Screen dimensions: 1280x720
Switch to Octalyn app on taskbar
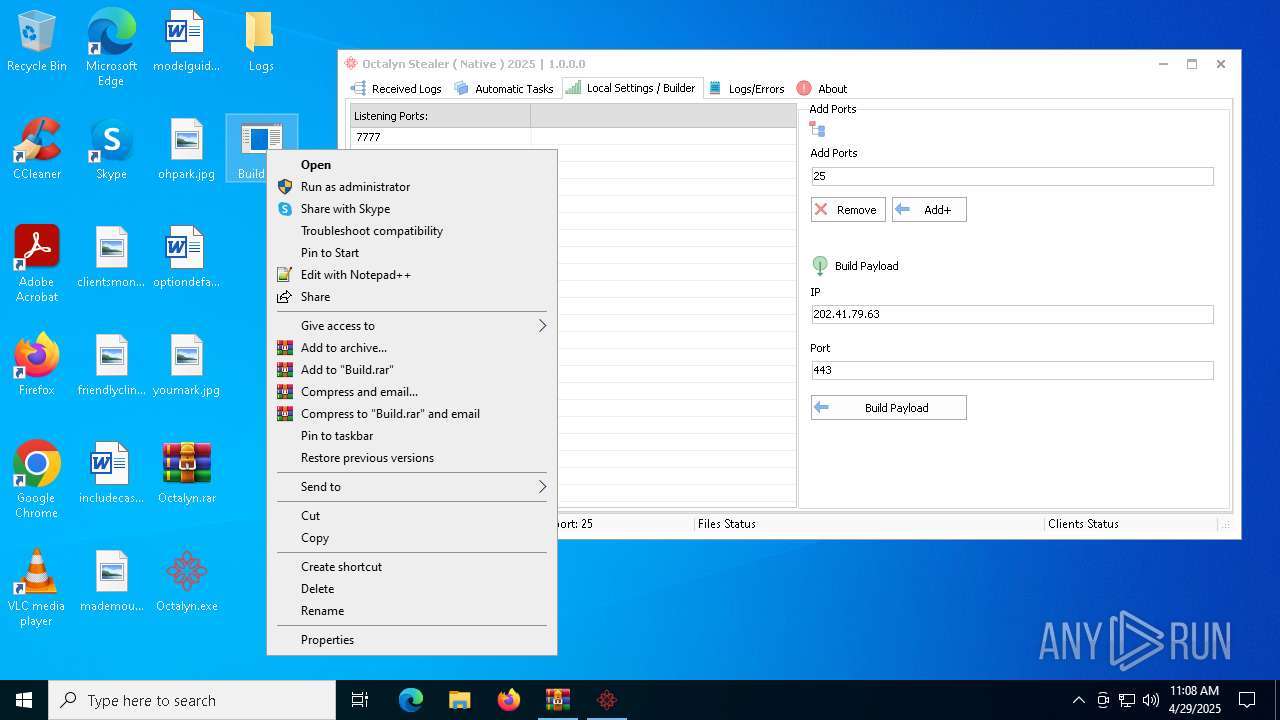[x=606, y=700]
